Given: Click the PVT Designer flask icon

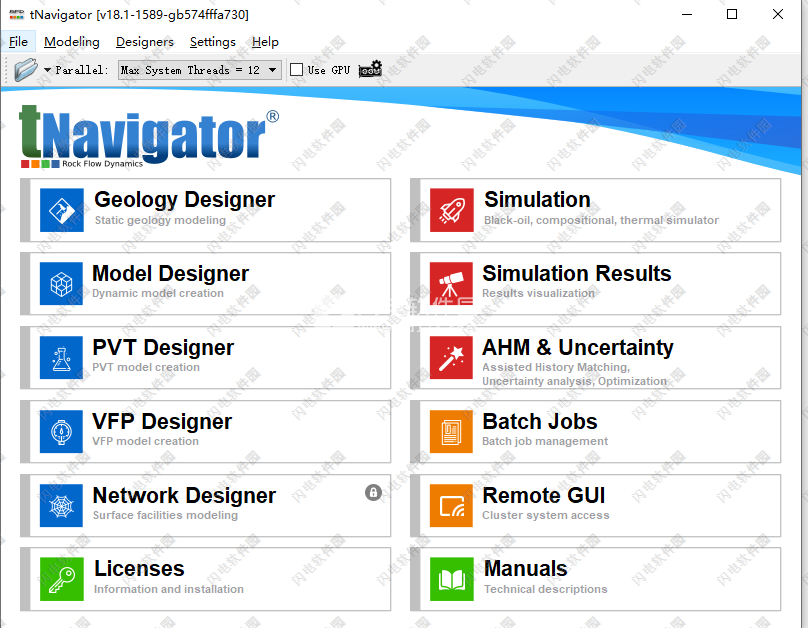Looking at the screenshot, I should (x=61, y=358).
